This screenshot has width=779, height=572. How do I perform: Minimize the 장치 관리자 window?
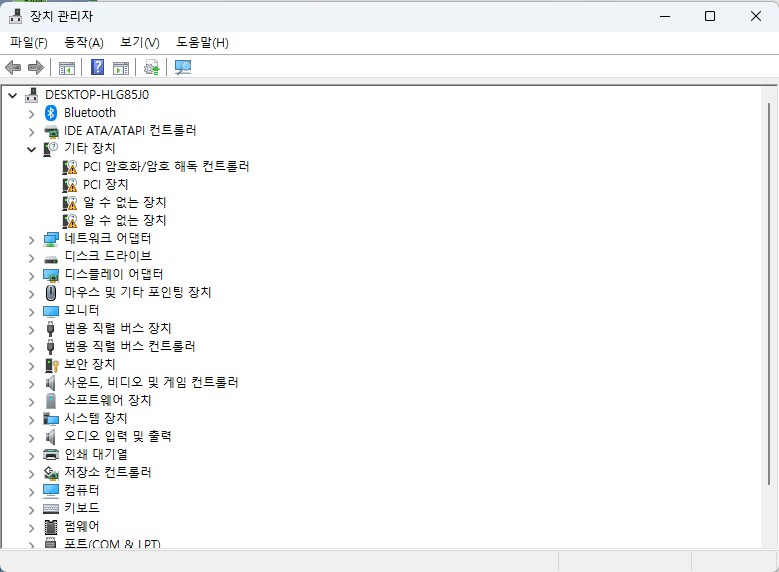click(665, 16)
